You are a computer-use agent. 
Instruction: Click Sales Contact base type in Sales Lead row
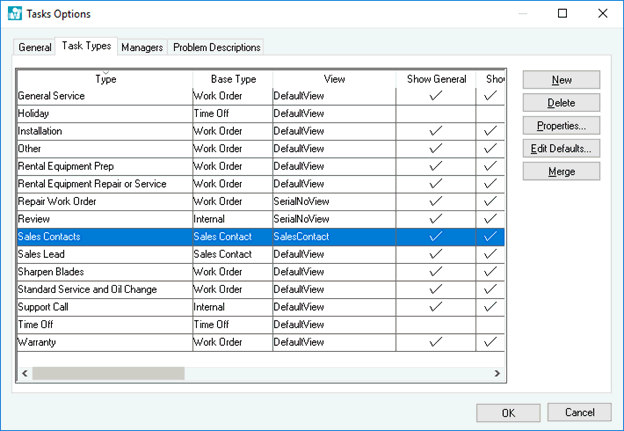click(x=233, y=254)
